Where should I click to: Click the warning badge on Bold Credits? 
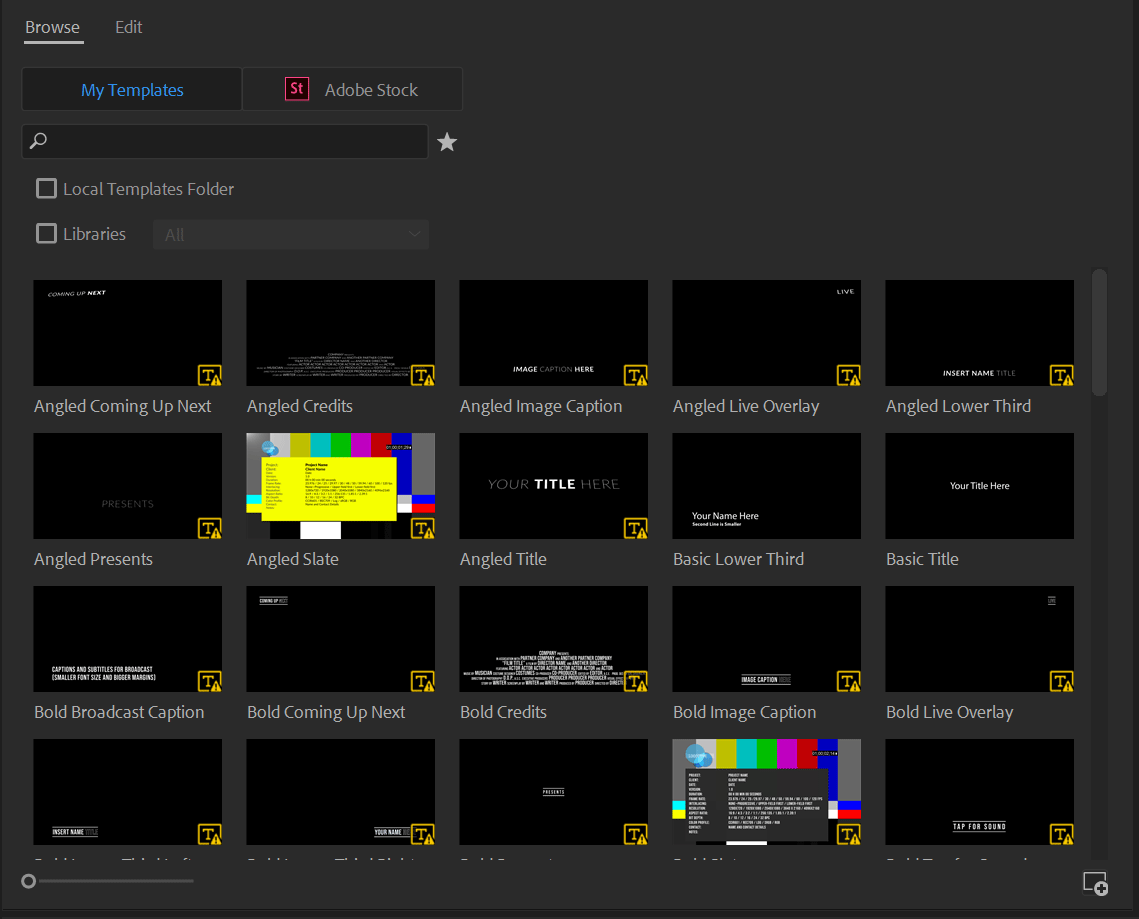click(636, 681)
